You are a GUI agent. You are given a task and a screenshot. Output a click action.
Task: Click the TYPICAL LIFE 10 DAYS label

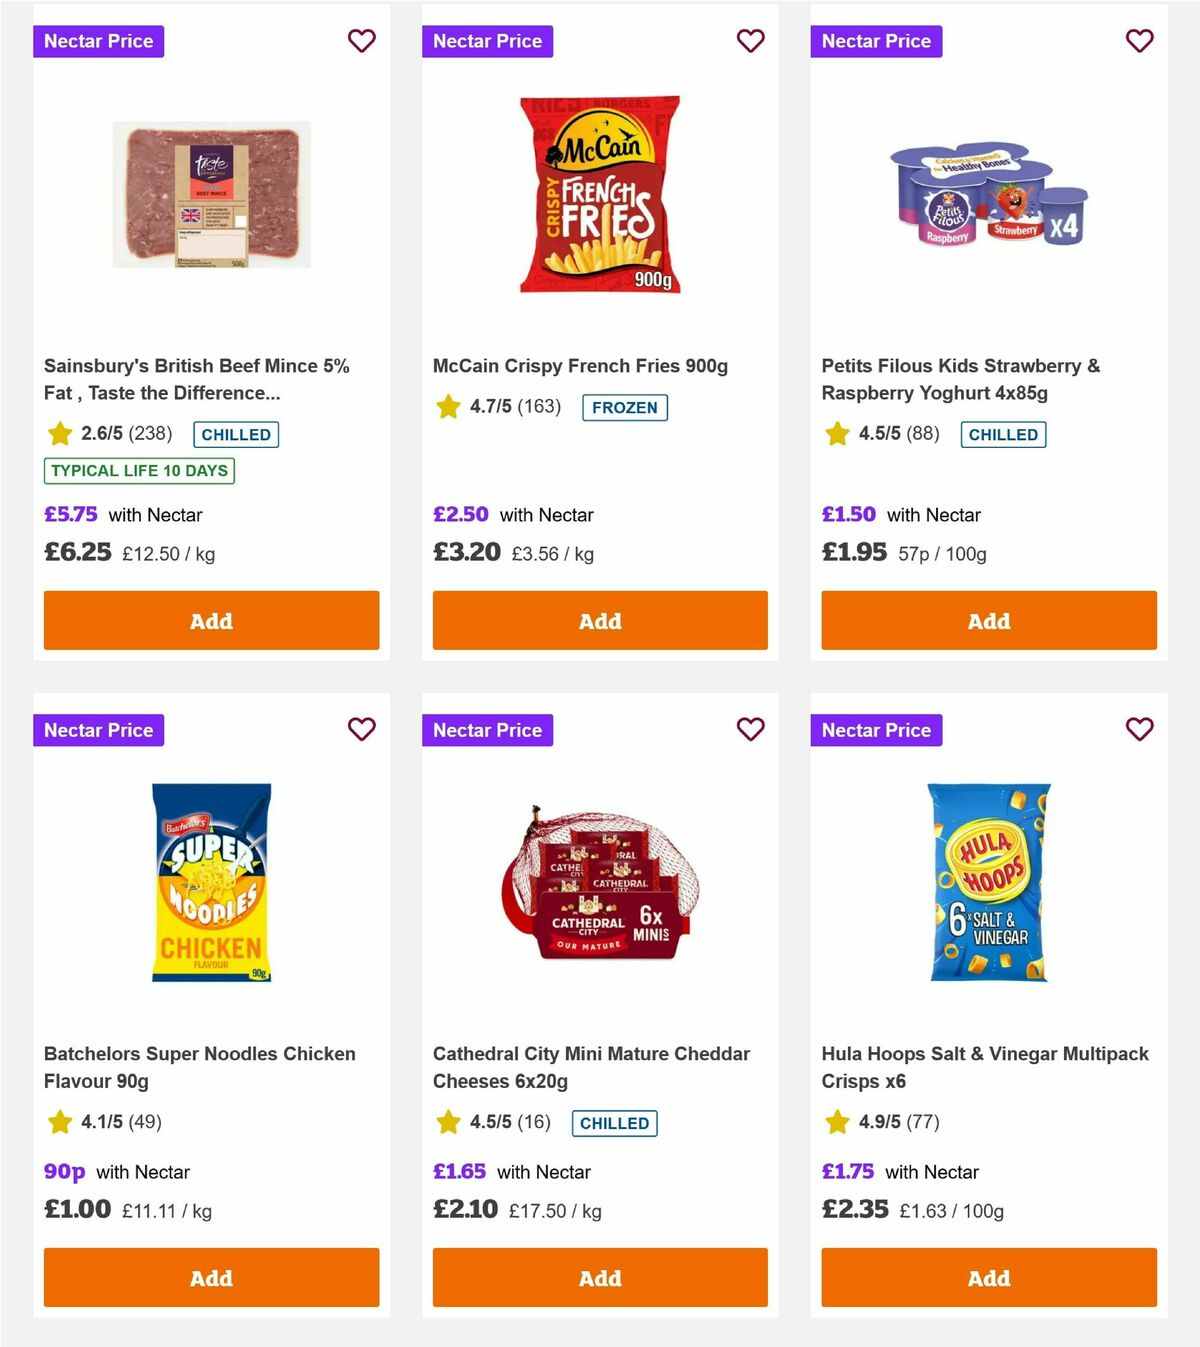click(x=138, y=470)
